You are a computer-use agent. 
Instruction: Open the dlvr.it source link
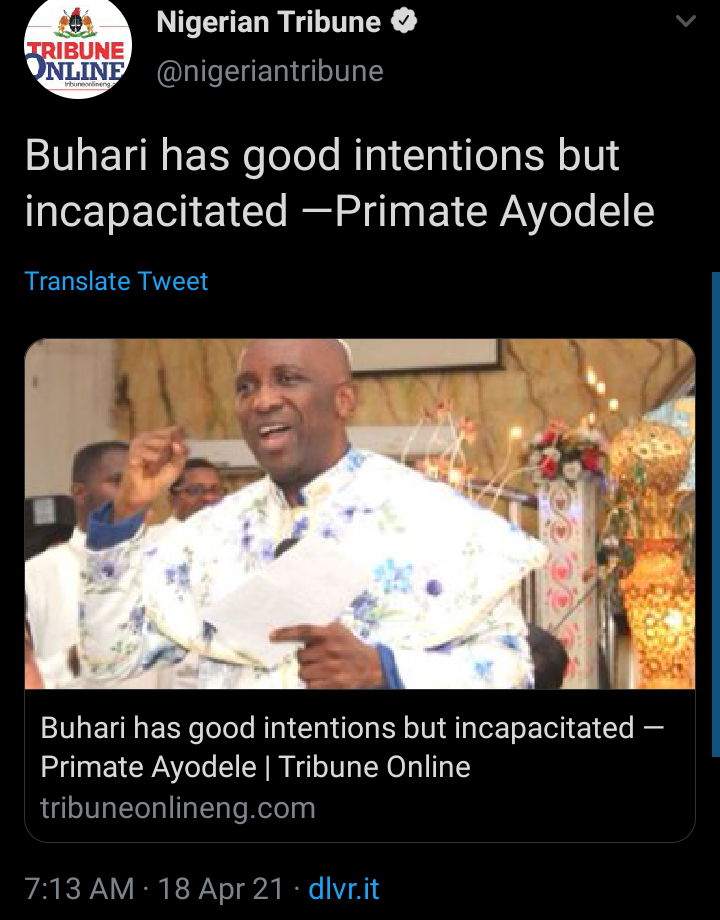[x=344, y=888]
